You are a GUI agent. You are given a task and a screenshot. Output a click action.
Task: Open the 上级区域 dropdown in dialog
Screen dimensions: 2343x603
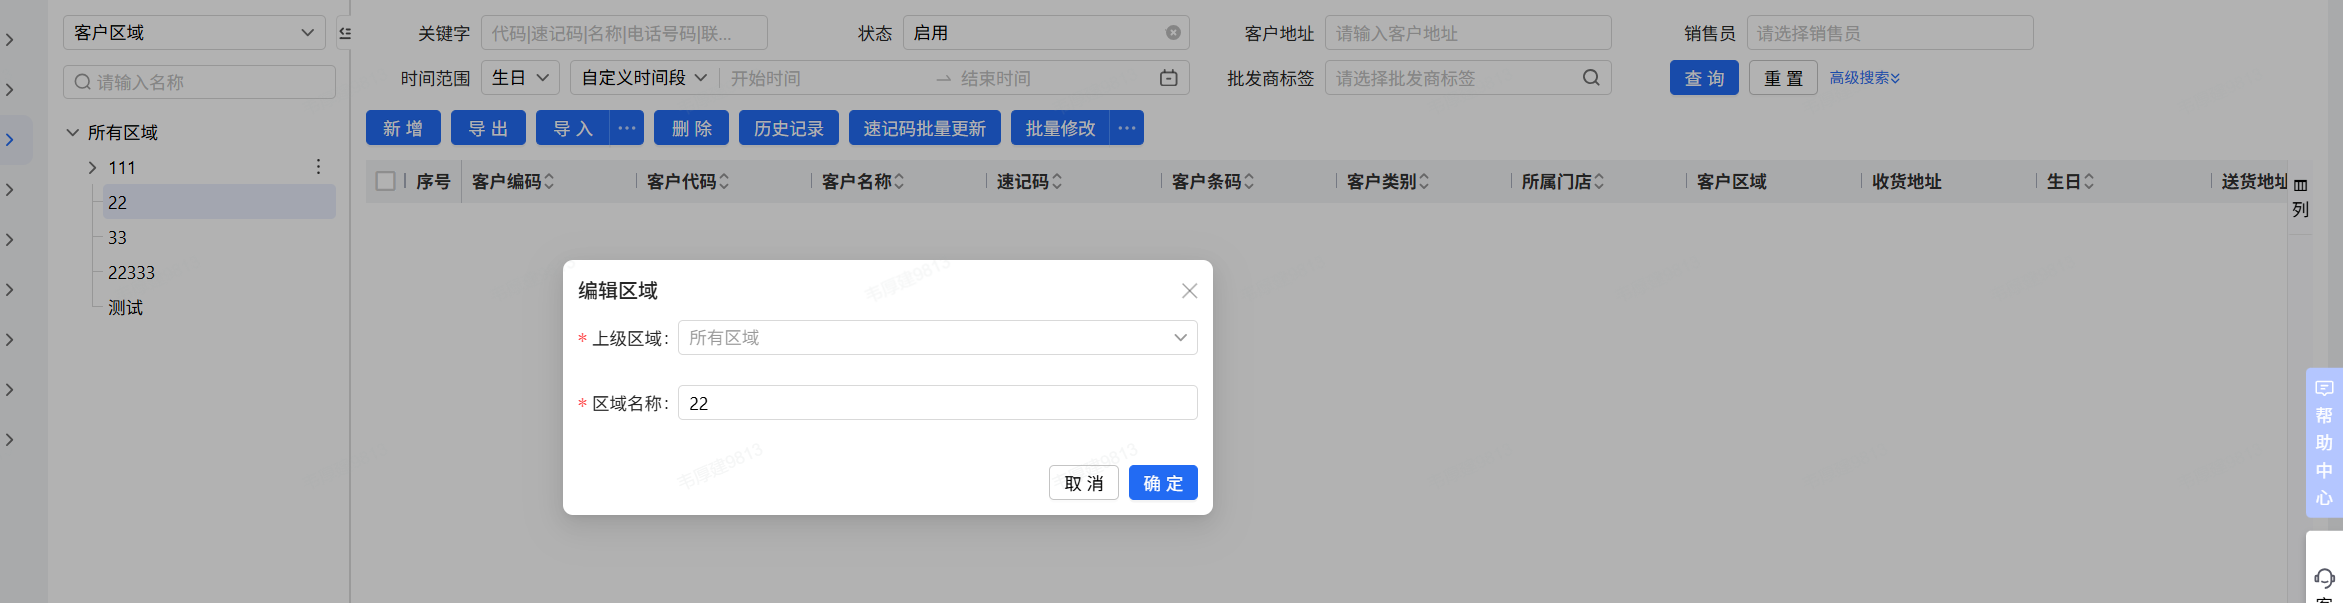[x=937, y=338]
